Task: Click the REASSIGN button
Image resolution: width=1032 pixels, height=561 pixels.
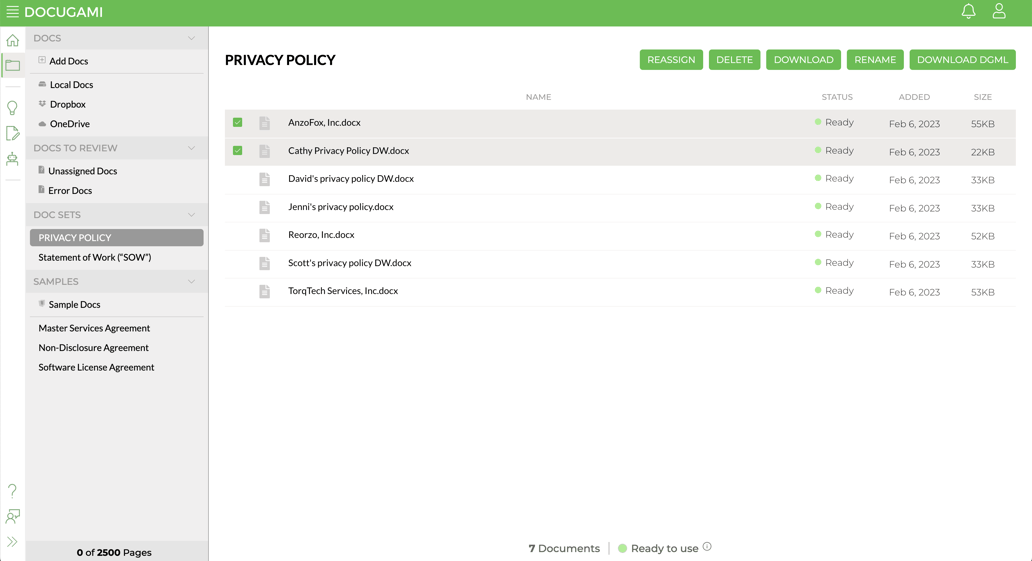Action: (x=671, y=60)
